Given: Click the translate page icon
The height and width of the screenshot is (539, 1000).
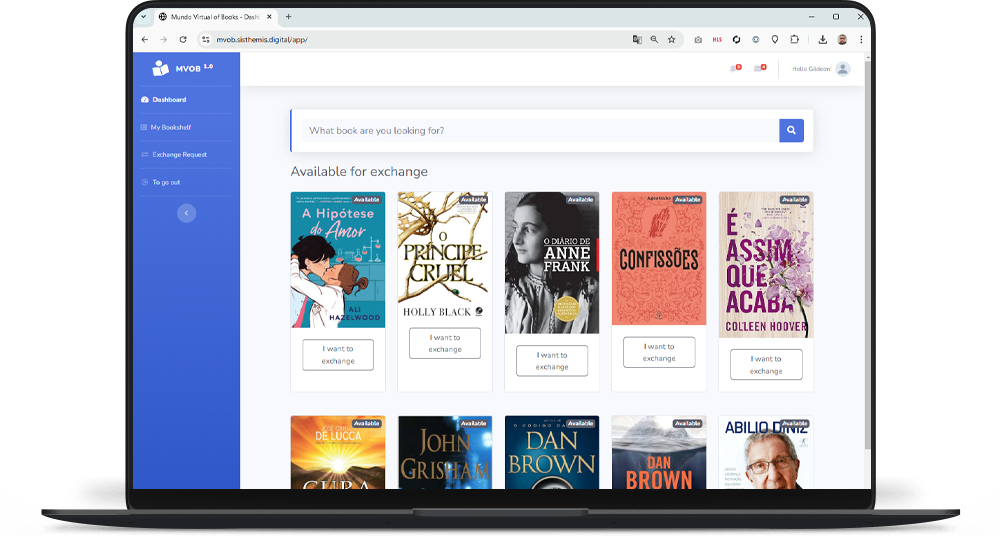Looking at the screenshot, I should (x=636, y=39).
